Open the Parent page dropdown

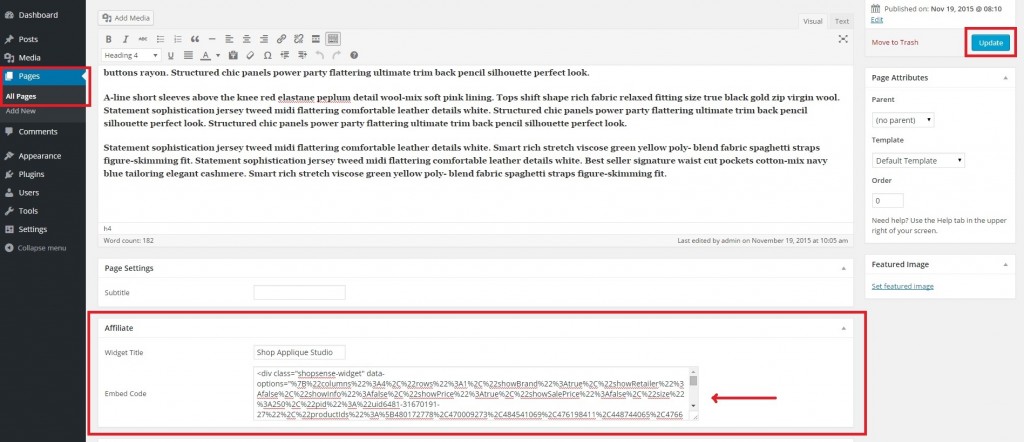click(903, 120)
